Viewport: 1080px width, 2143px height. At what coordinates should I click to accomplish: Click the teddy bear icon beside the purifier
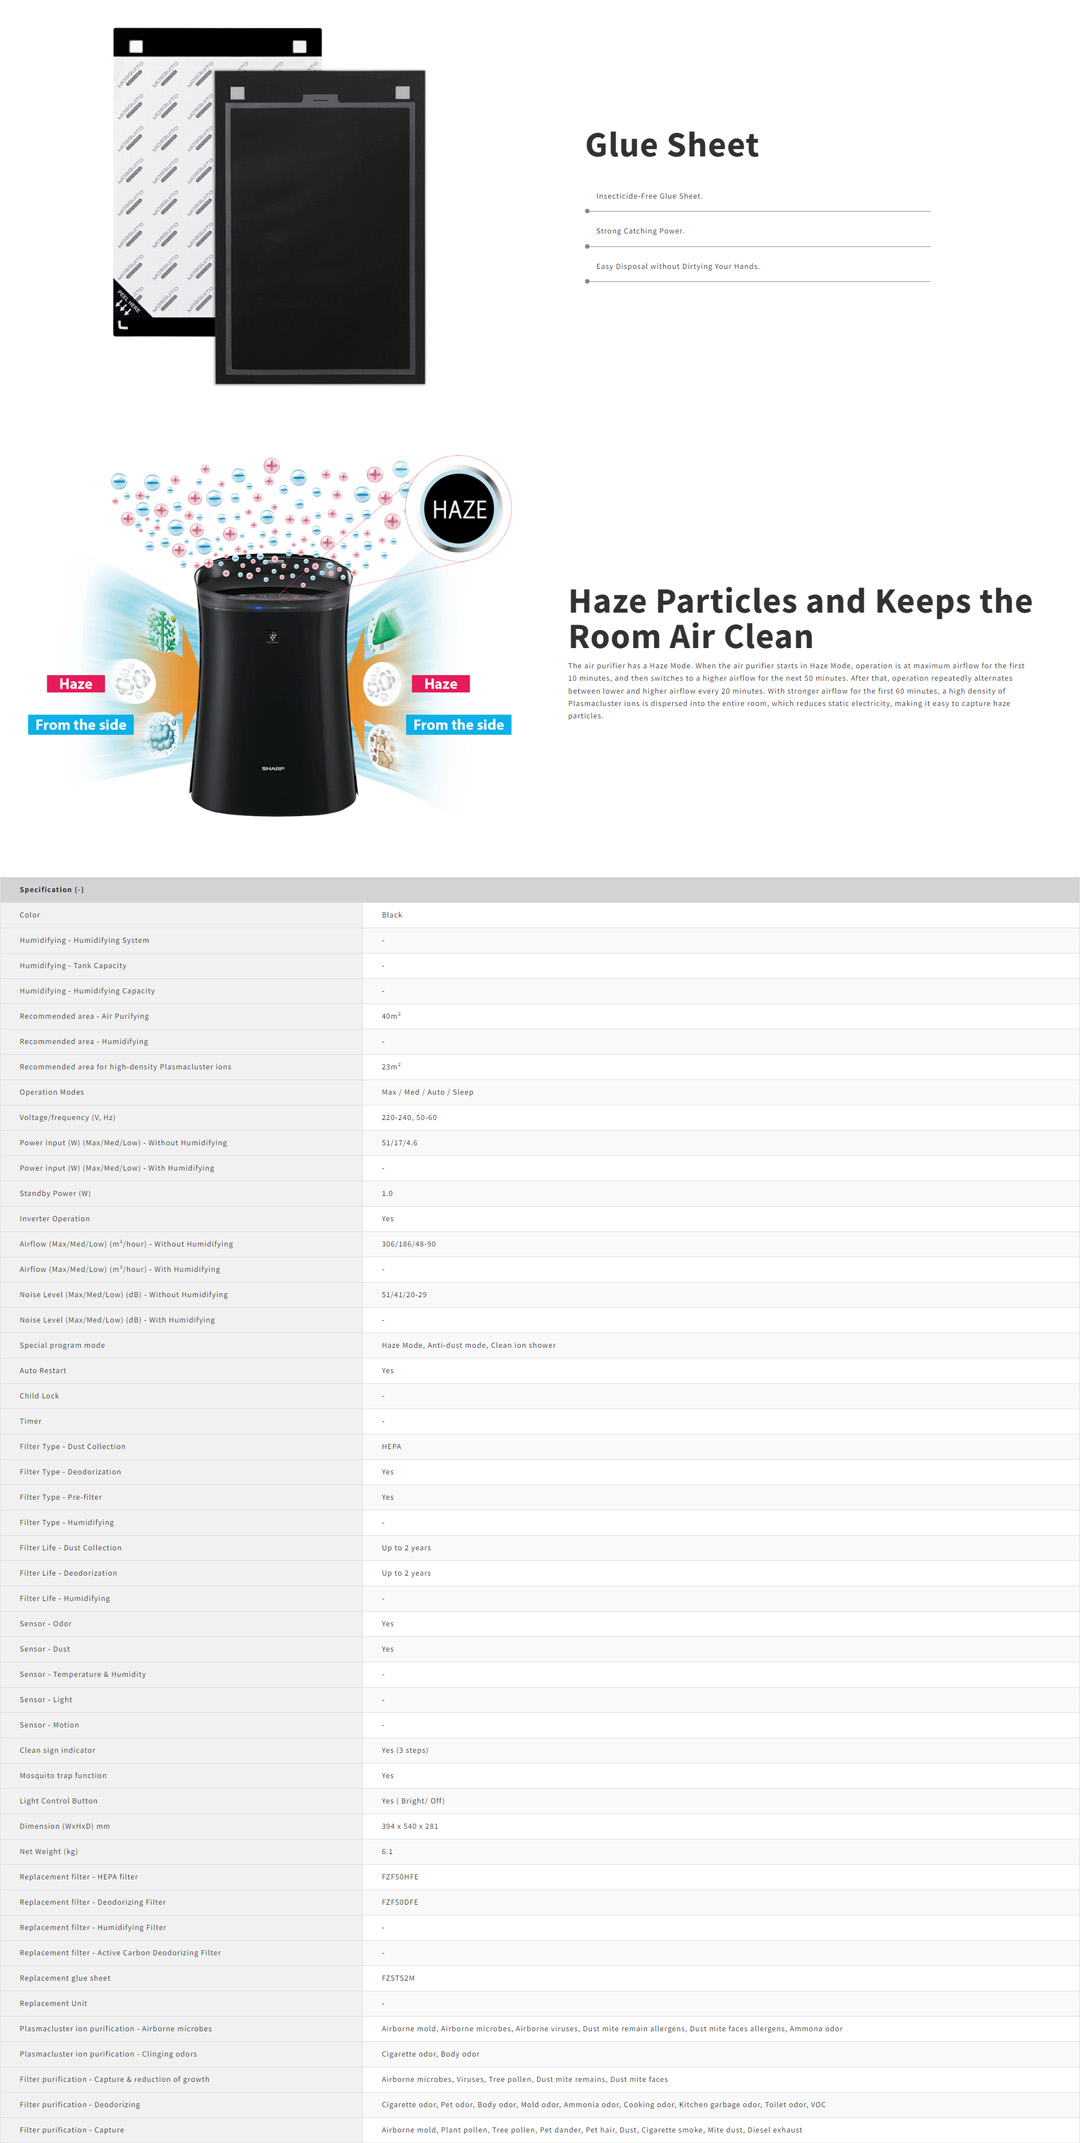(383, 745)
